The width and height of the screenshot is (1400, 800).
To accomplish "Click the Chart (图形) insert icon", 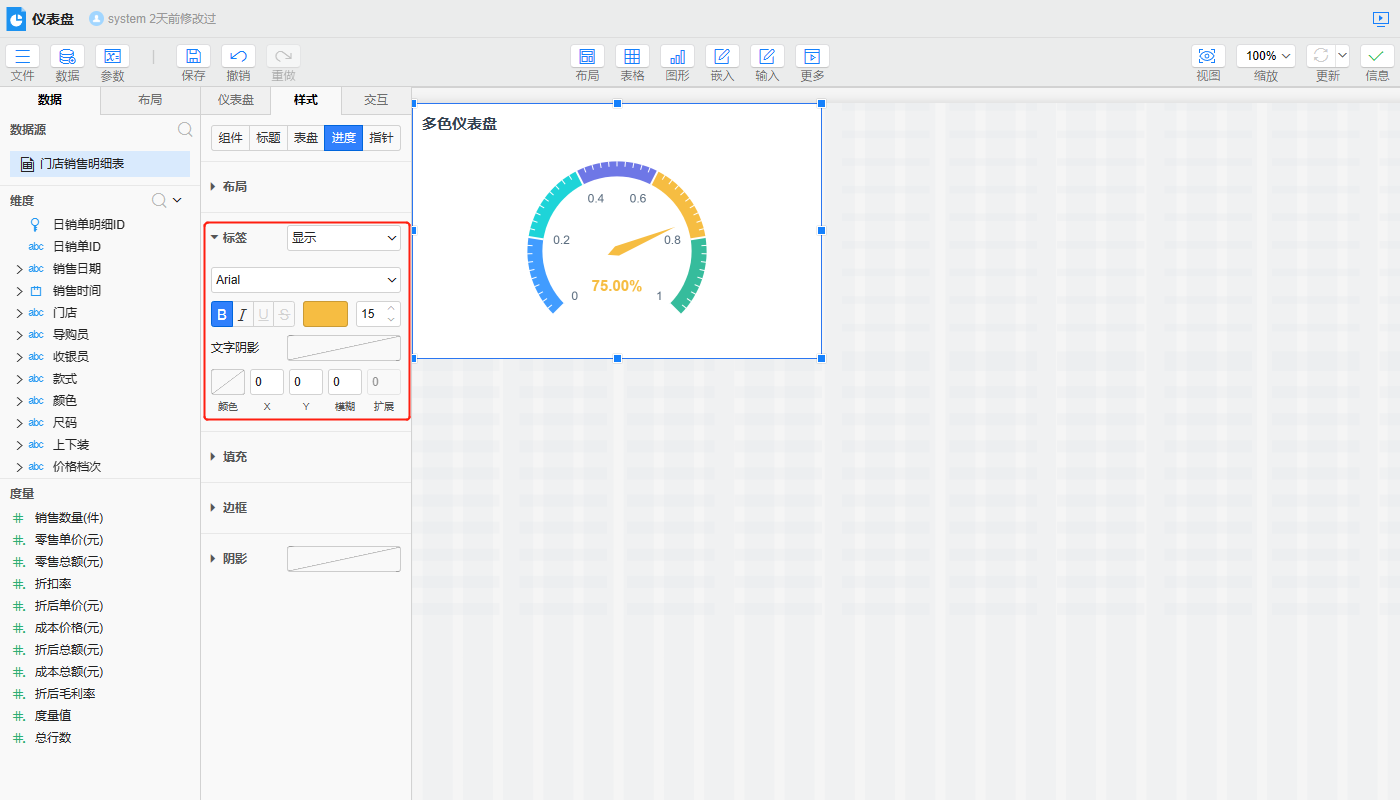I will point(677,57).
